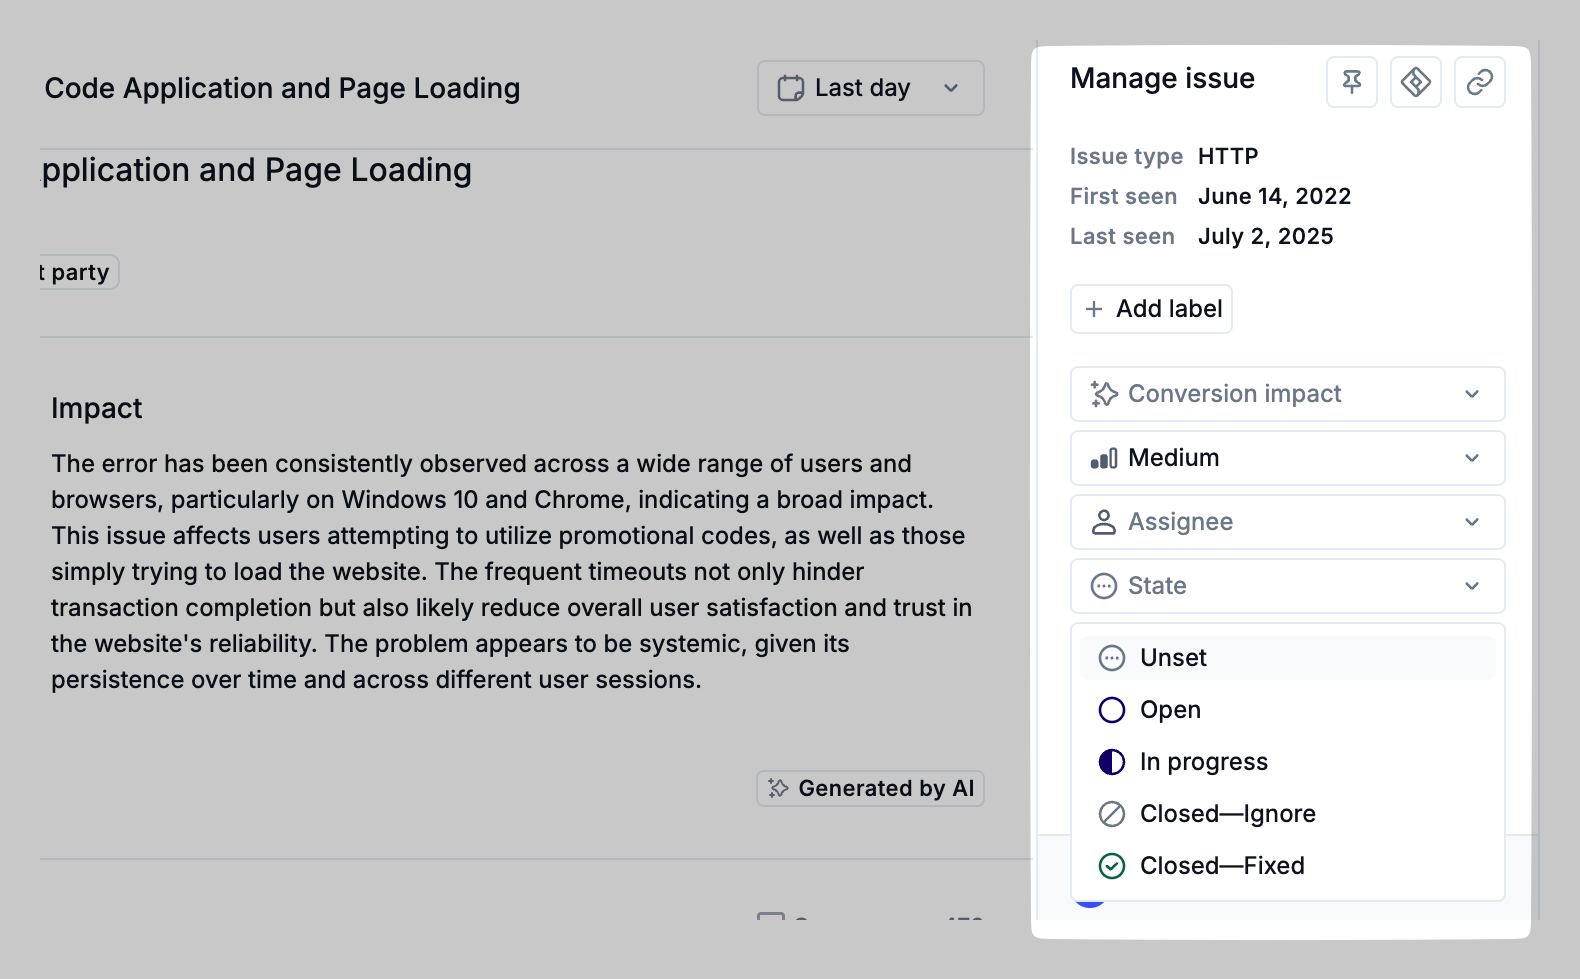Expand the Last day date range dropdown
This screenshot has width=1580, height=979.
950,88
